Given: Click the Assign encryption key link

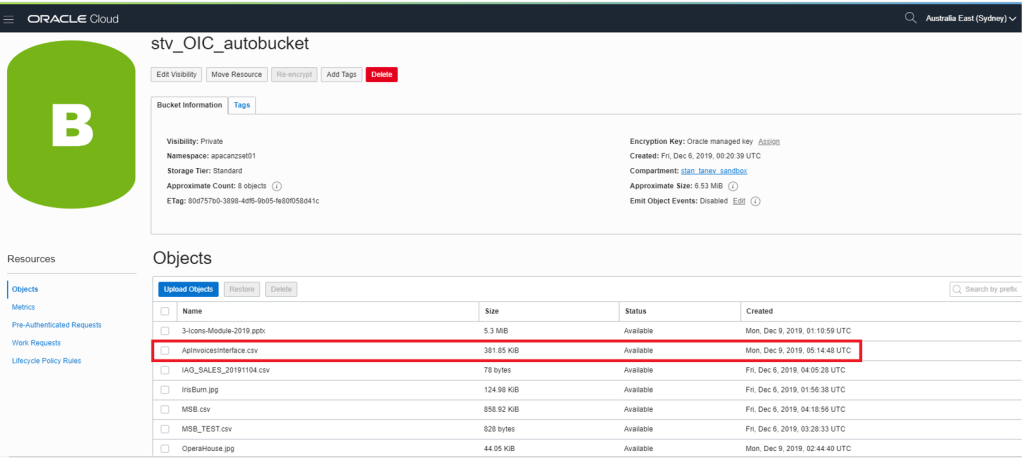Looking at the screenshot, I should 768,141.
